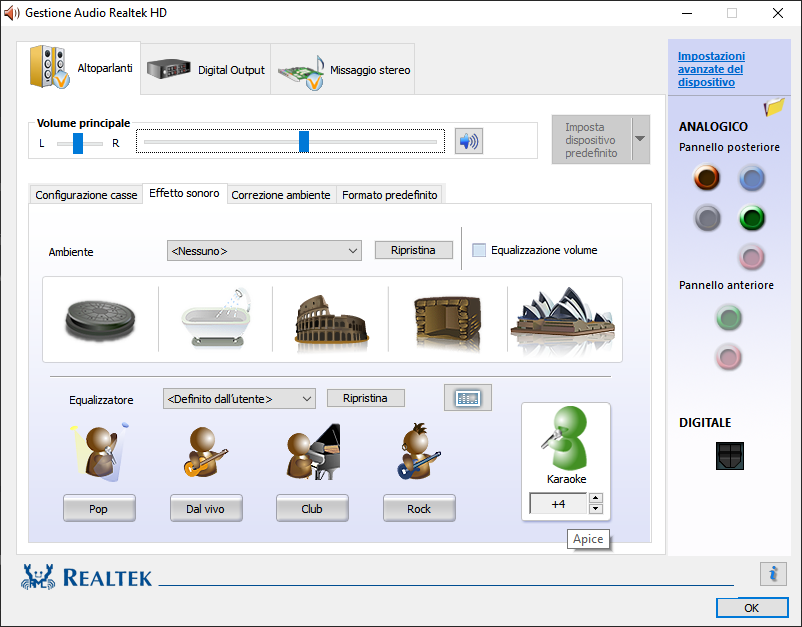Open the Configurazione casse tab
The width and height of the screenshot is (802, 627).
86,195
